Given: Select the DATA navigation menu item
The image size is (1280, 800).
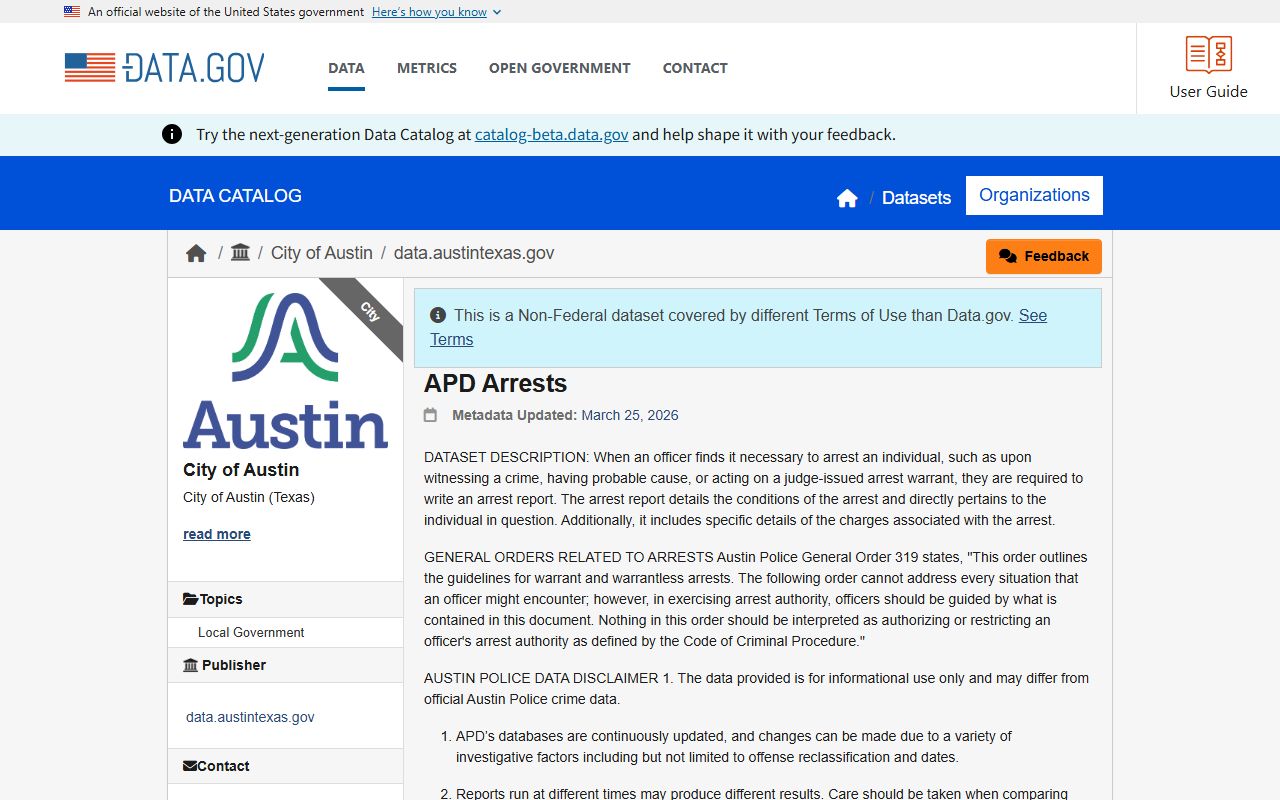Looking at the screenshot, I should (346, 68).
